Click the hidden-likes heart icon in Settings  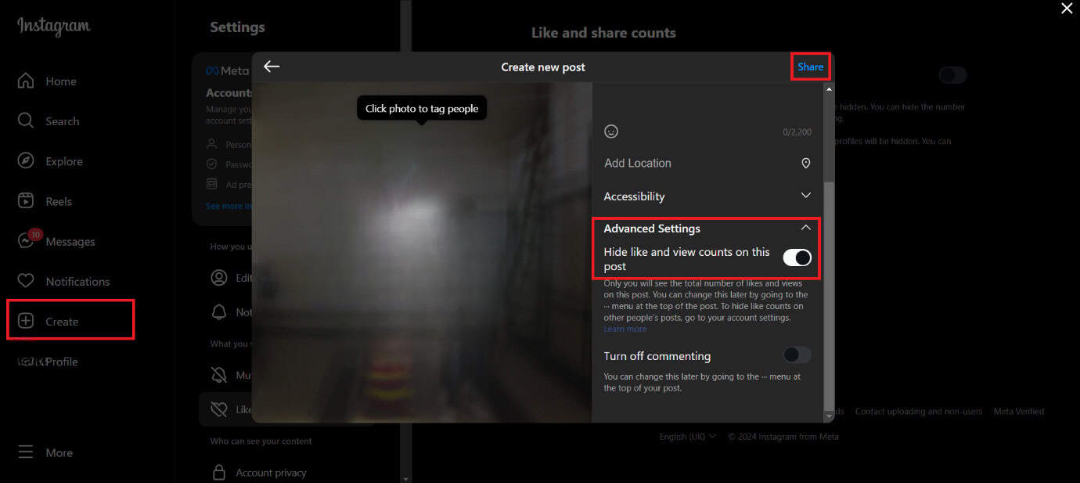219,409
